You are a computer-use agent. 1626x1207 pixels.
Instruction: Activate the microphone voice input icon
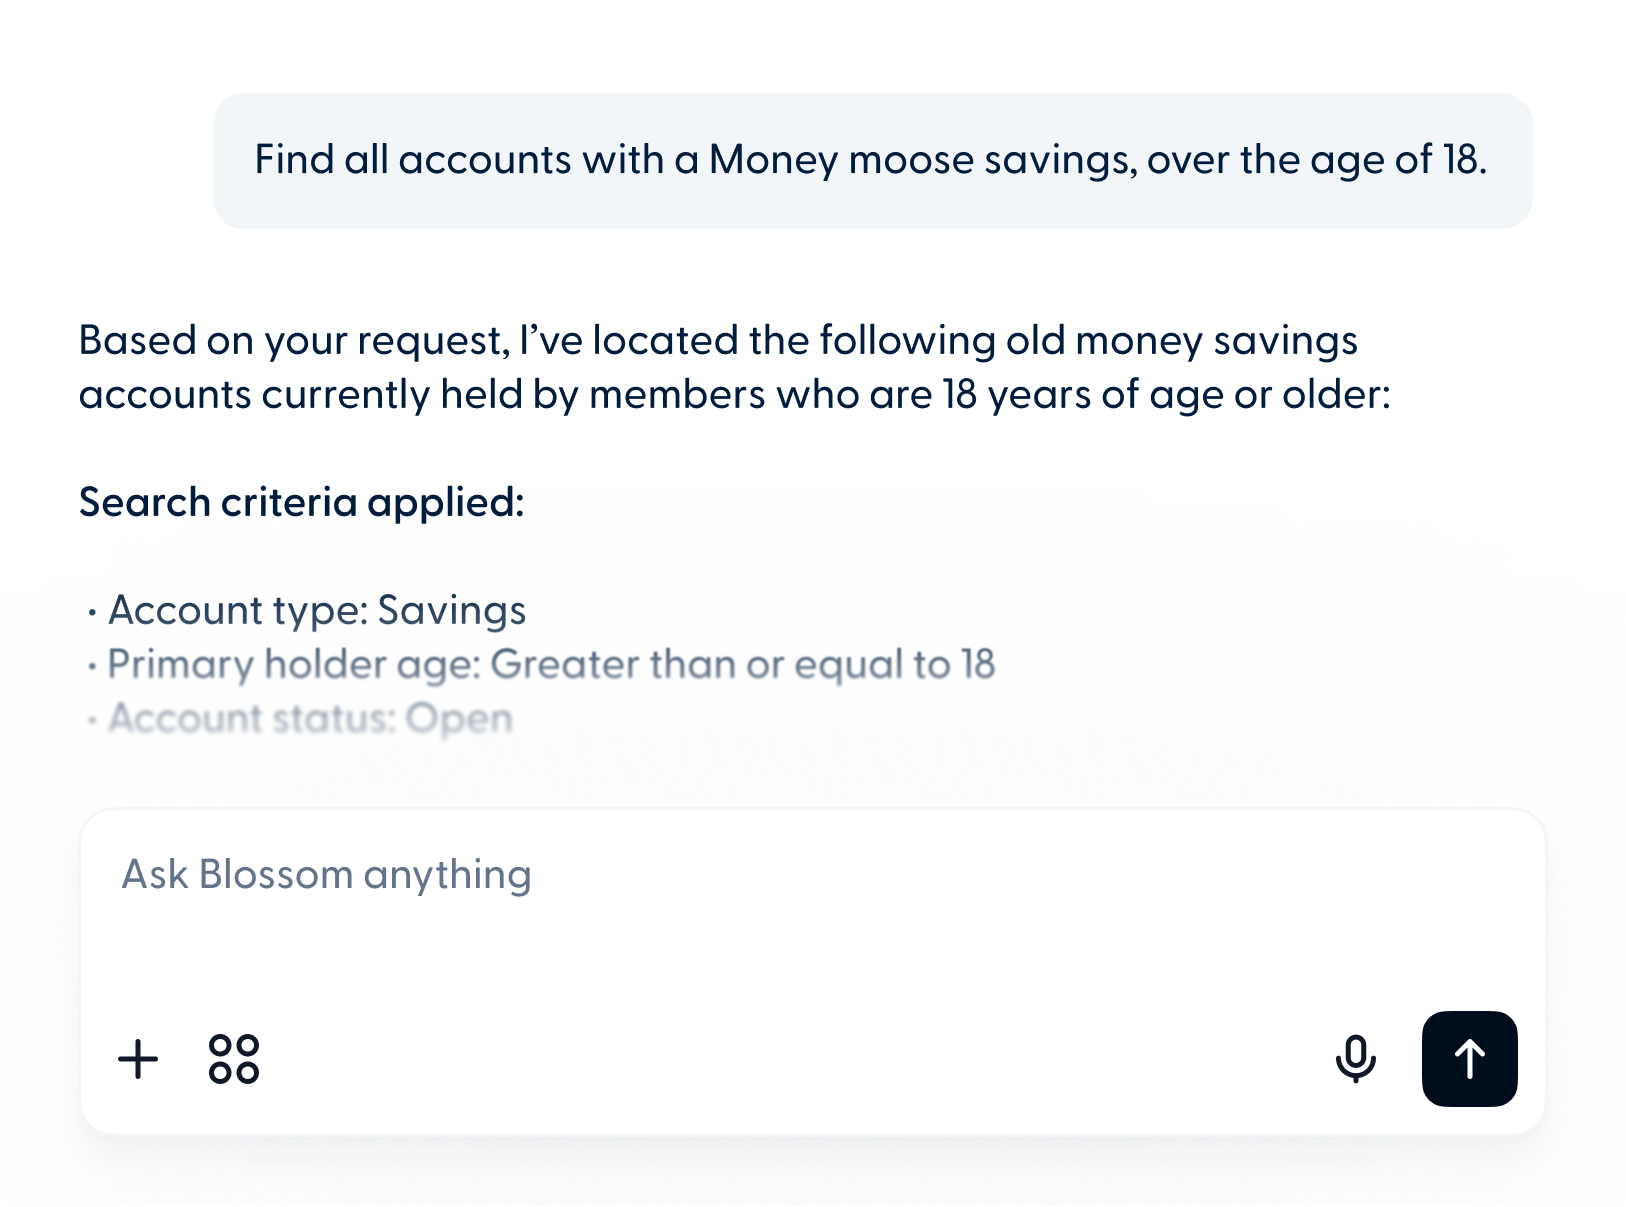click(x=1355, y=1059)
